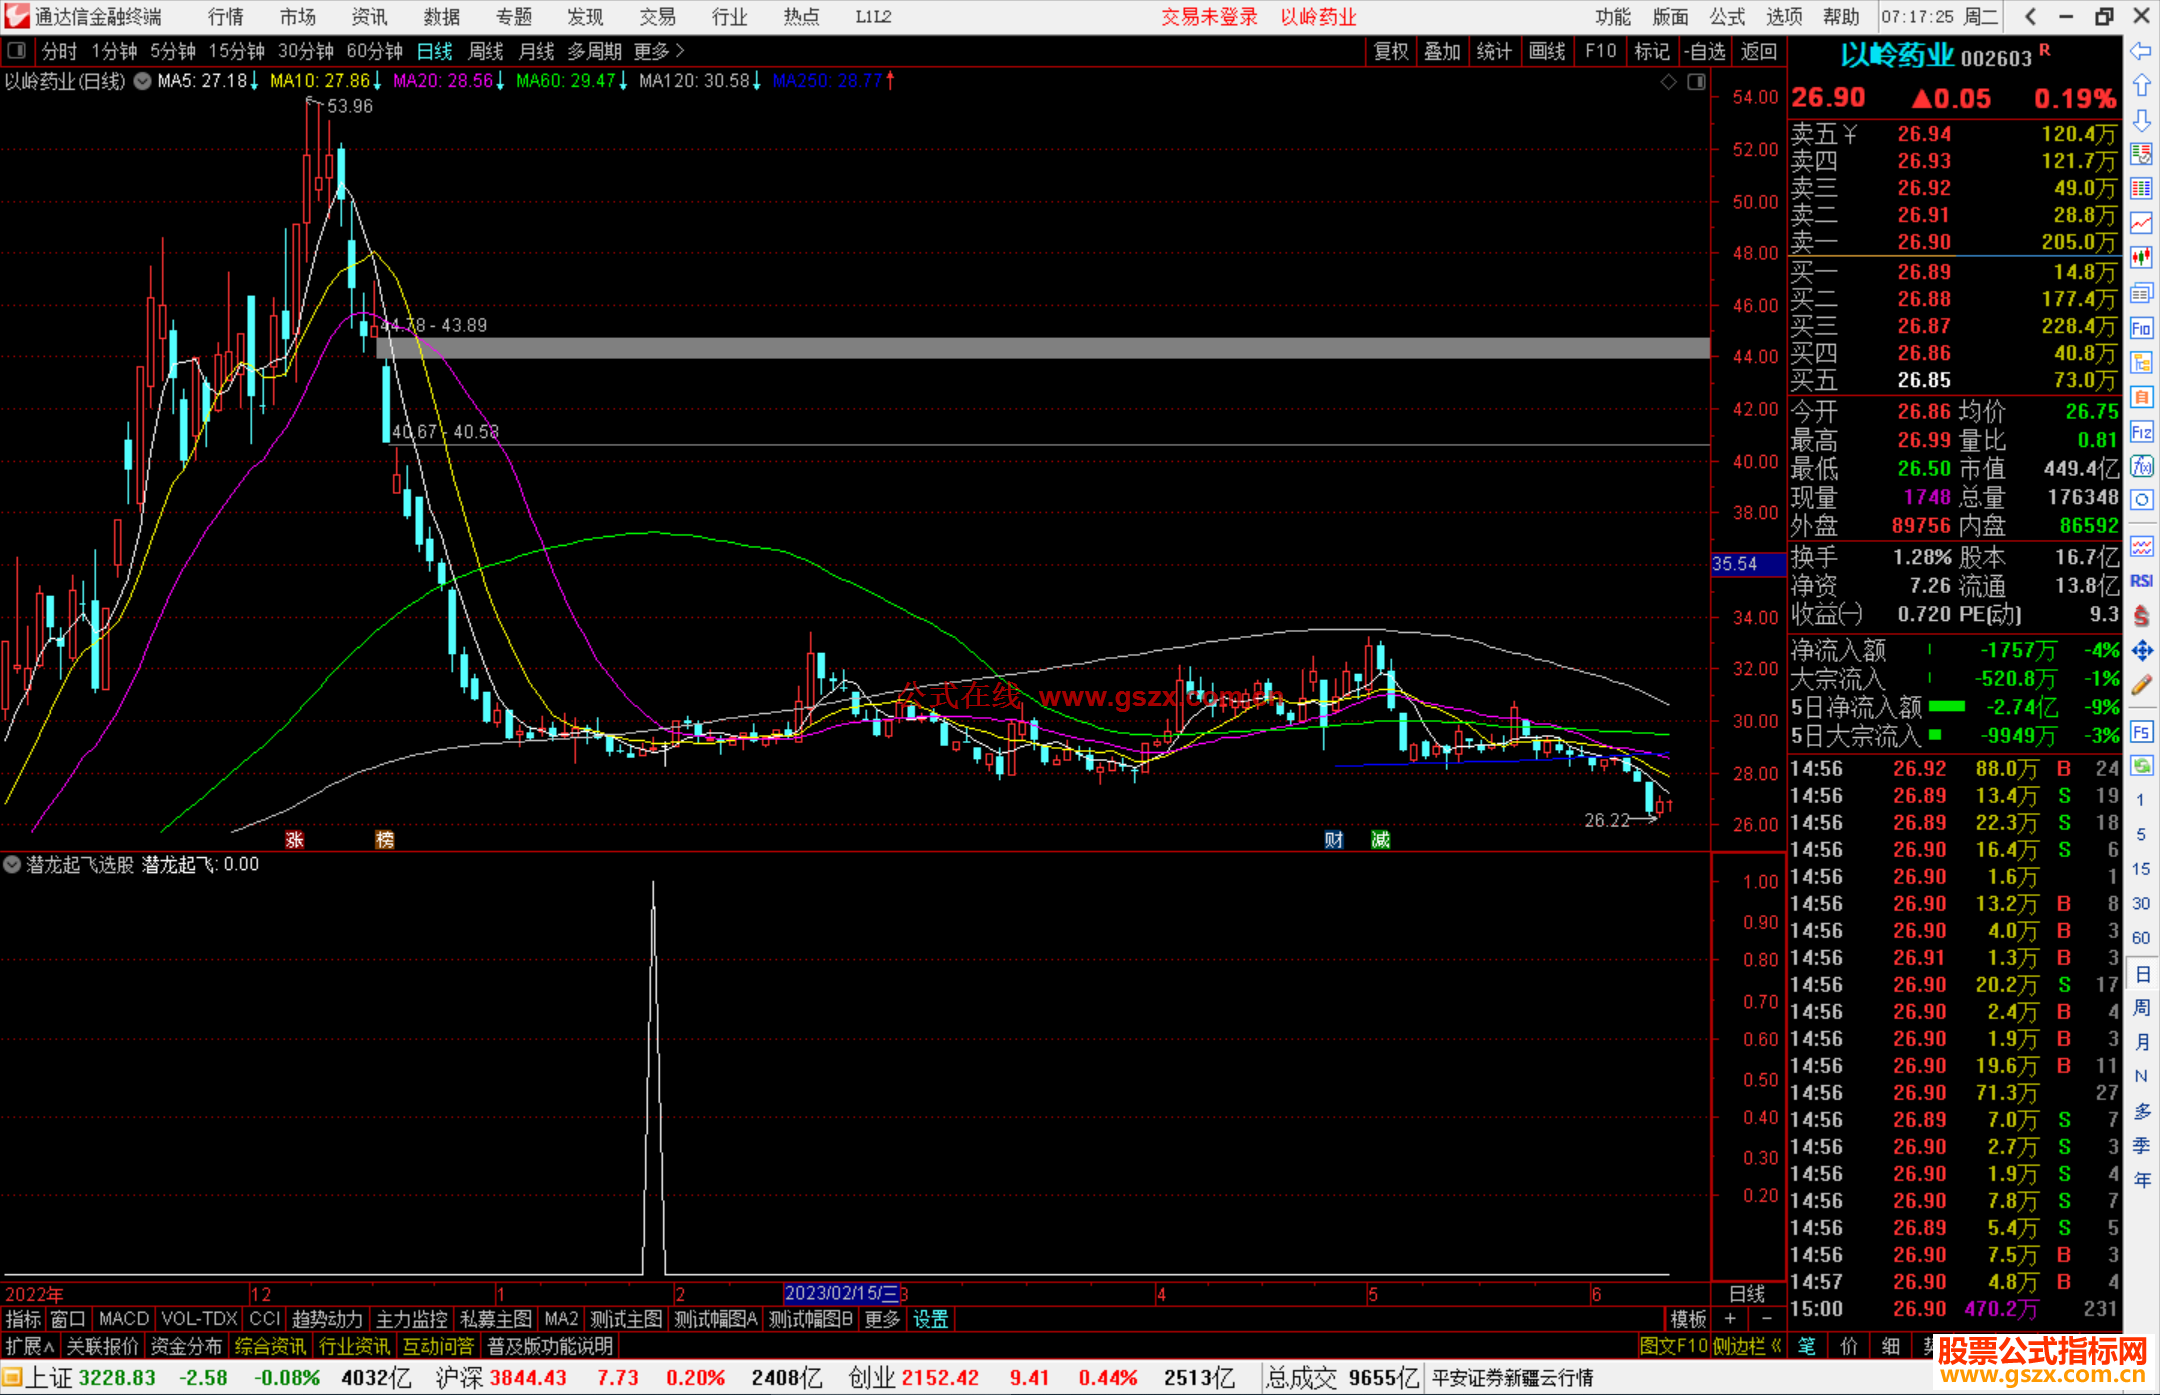
Task: Click the + zoom button beside 模板
Action: click(x=1730, y=1319)
